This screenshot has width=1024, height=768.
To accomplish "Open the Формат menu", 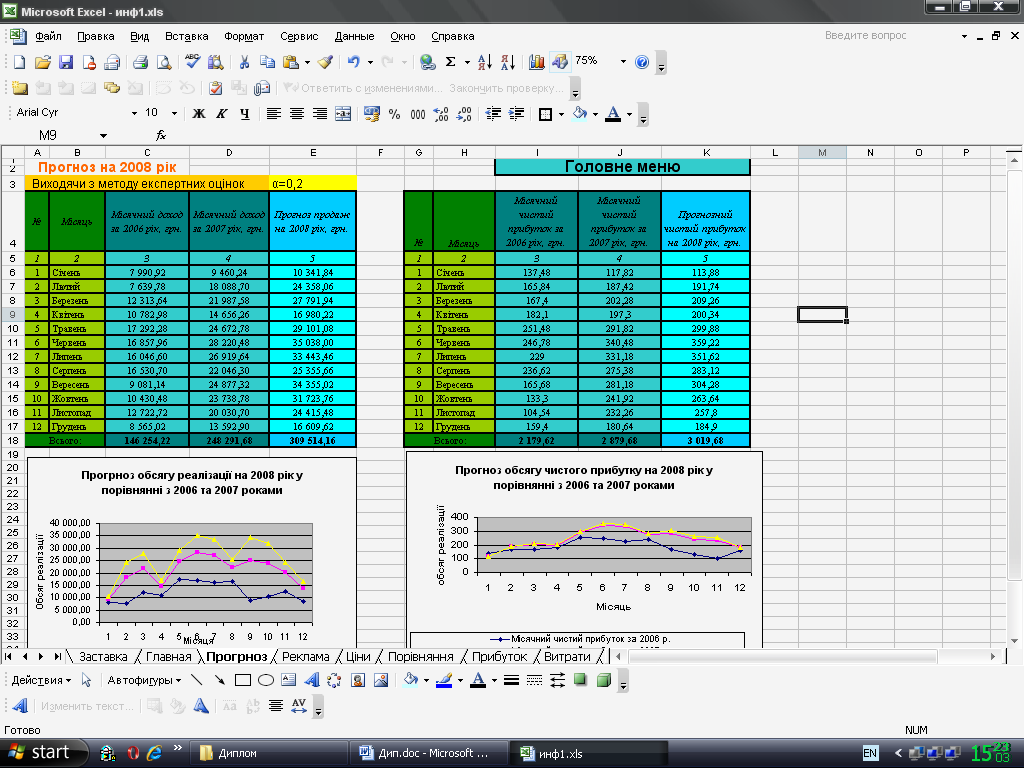I will (244, 36).
